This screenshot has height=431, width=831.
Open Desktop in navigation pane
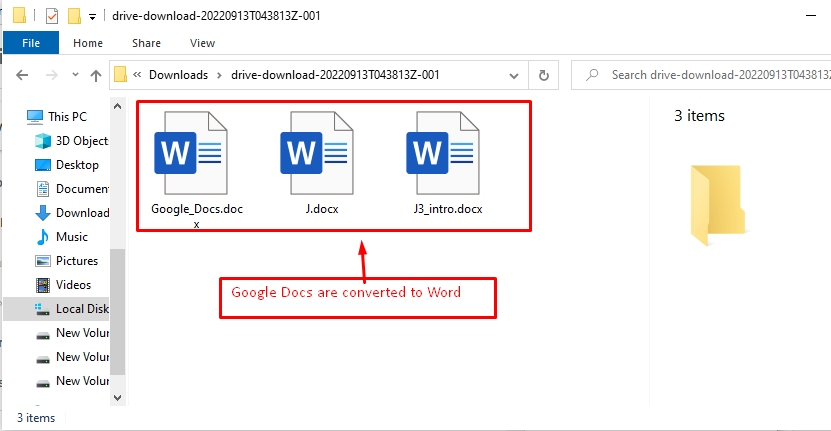click(x=66, y=165)
